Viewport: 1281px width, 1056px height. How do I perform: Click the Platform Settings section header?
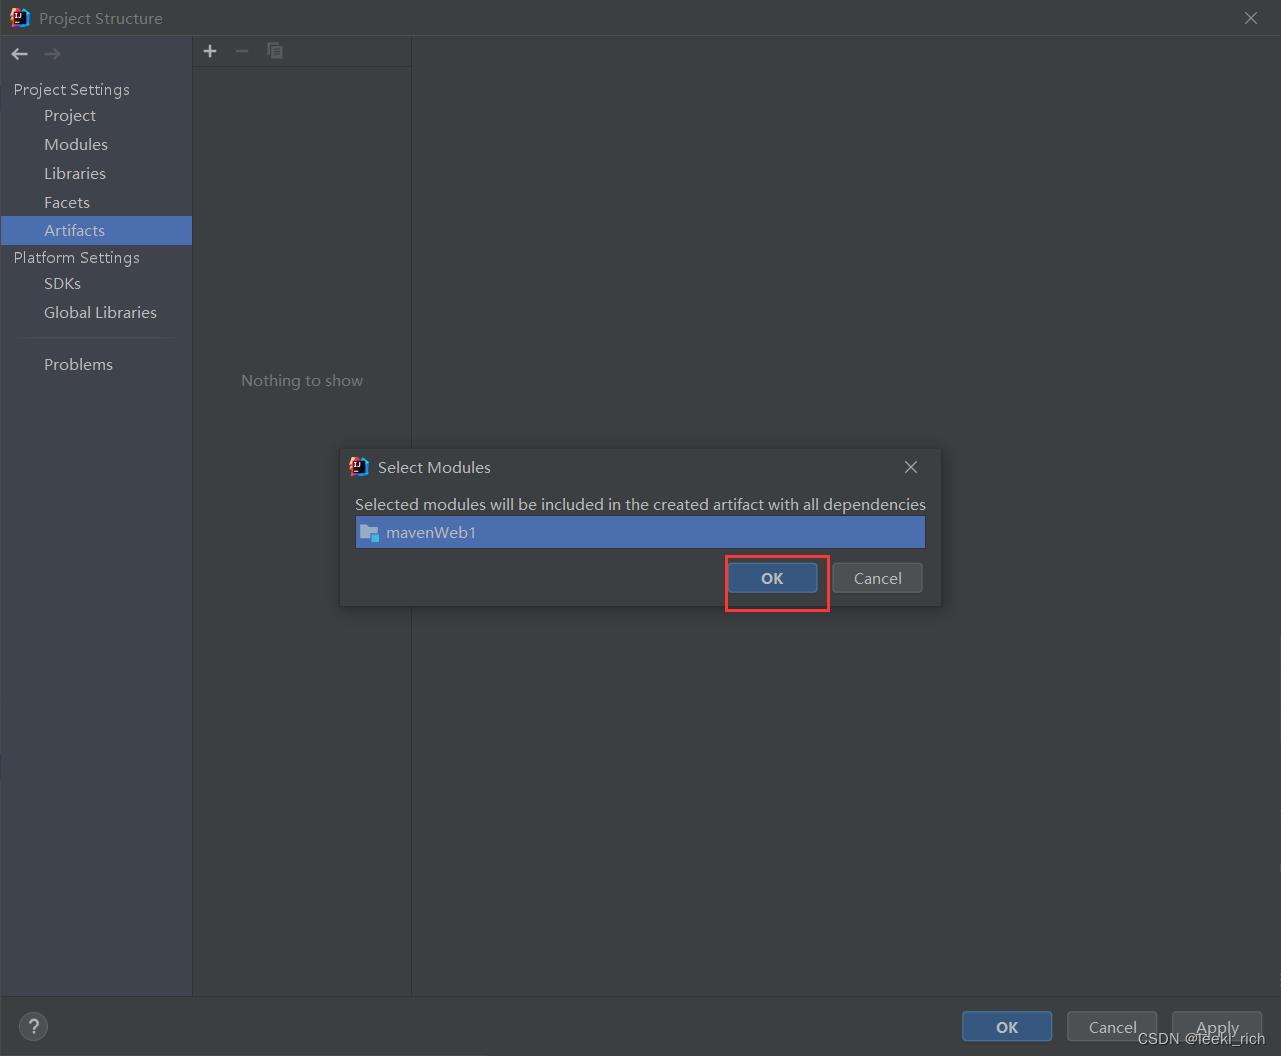pyautogui.click(x=77, y=258)
